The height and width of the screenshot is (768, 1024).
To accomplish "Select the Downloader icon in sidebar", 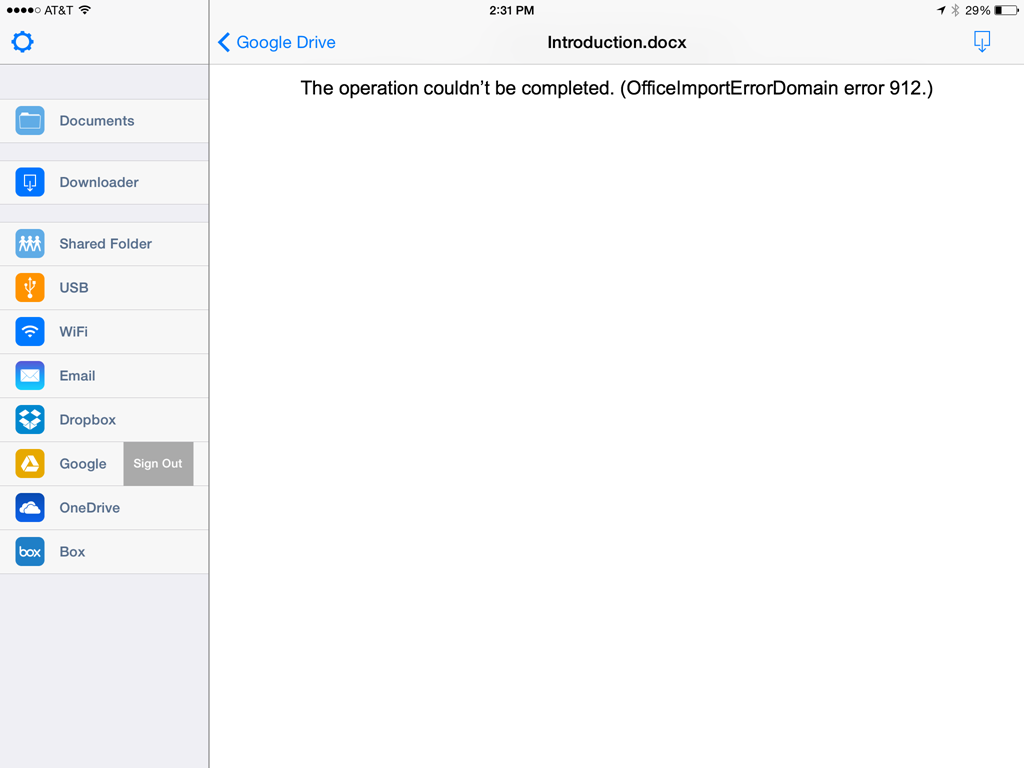I will pos(30,182).
